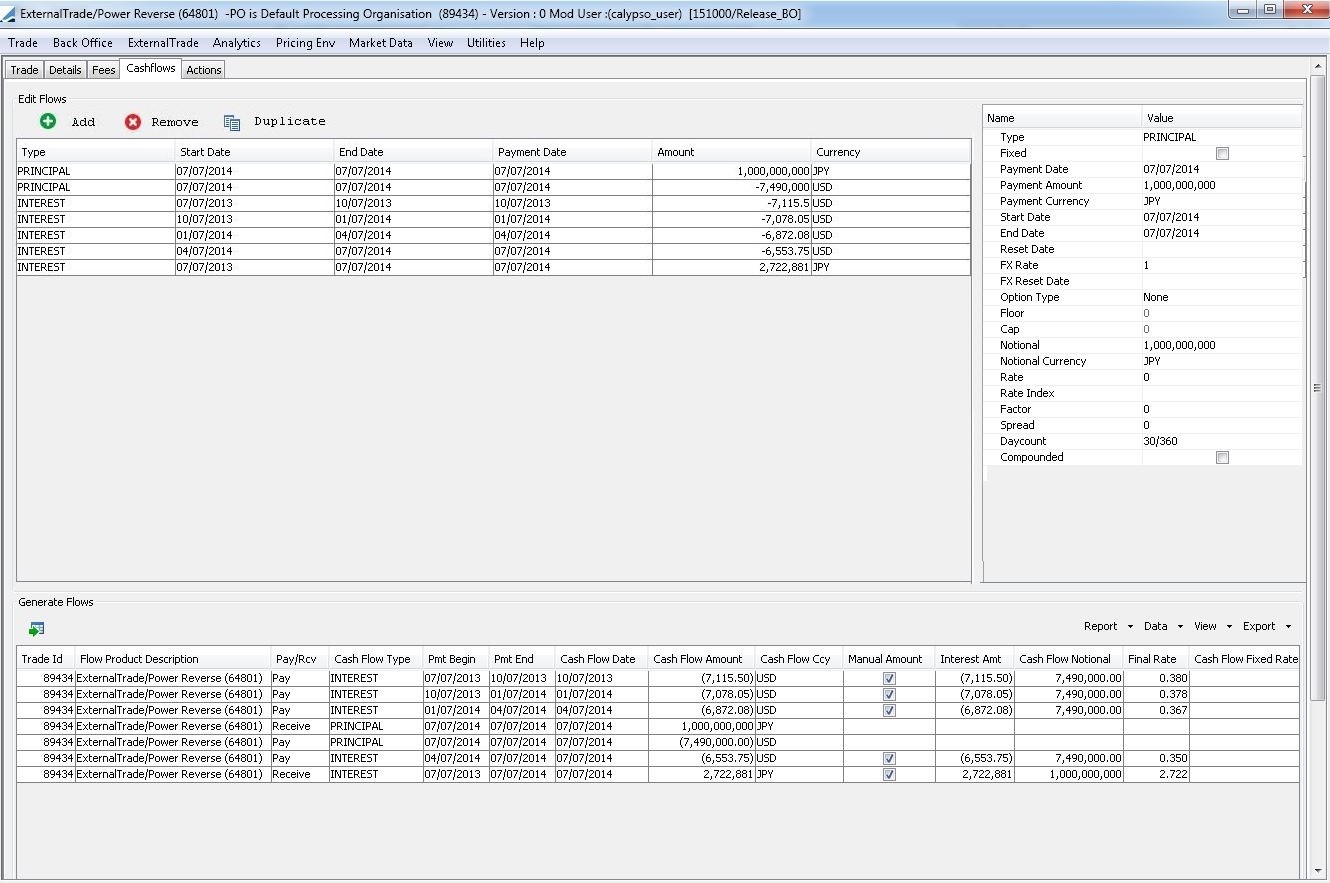Switch to the Trade tab
This screenshot has height=883, width=1330.
[24, 70]
